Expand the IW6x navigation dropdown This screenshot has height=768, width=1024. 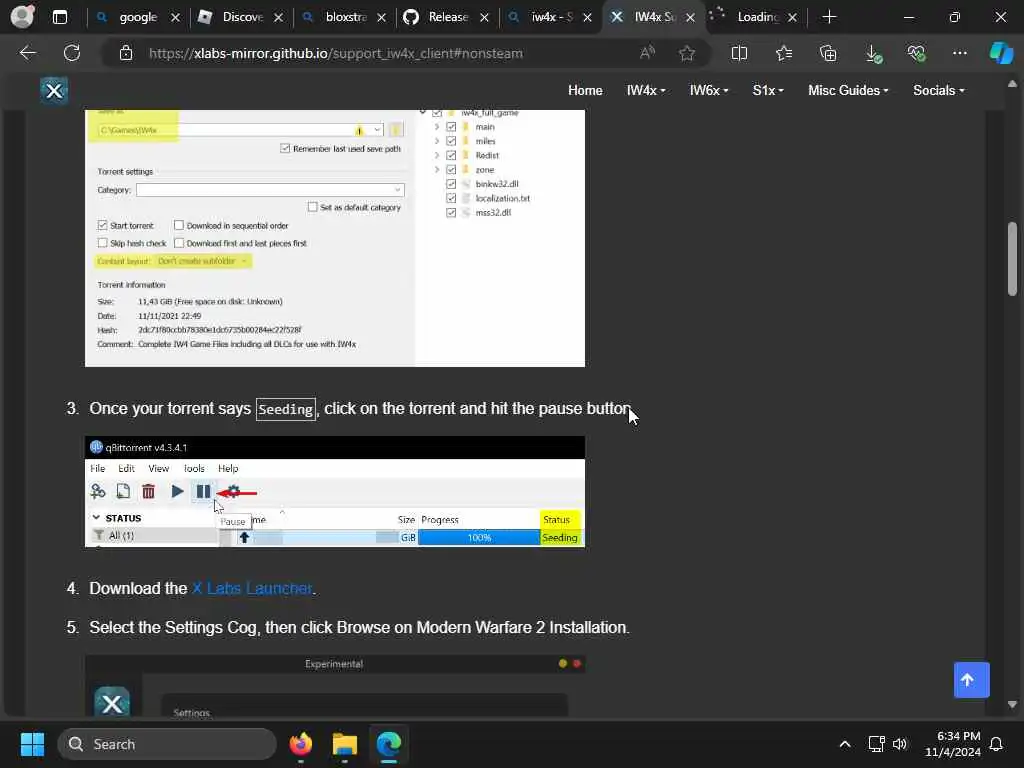click(x=709, y=90)
